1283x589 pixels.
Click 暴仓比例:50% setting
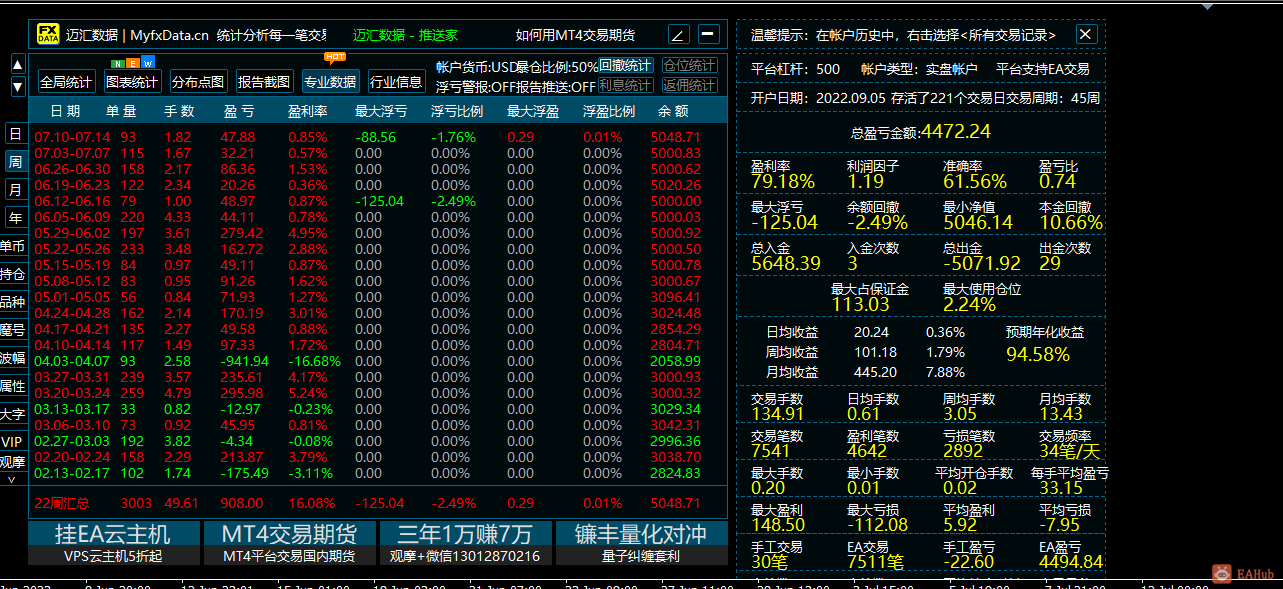tap(556, 66)
